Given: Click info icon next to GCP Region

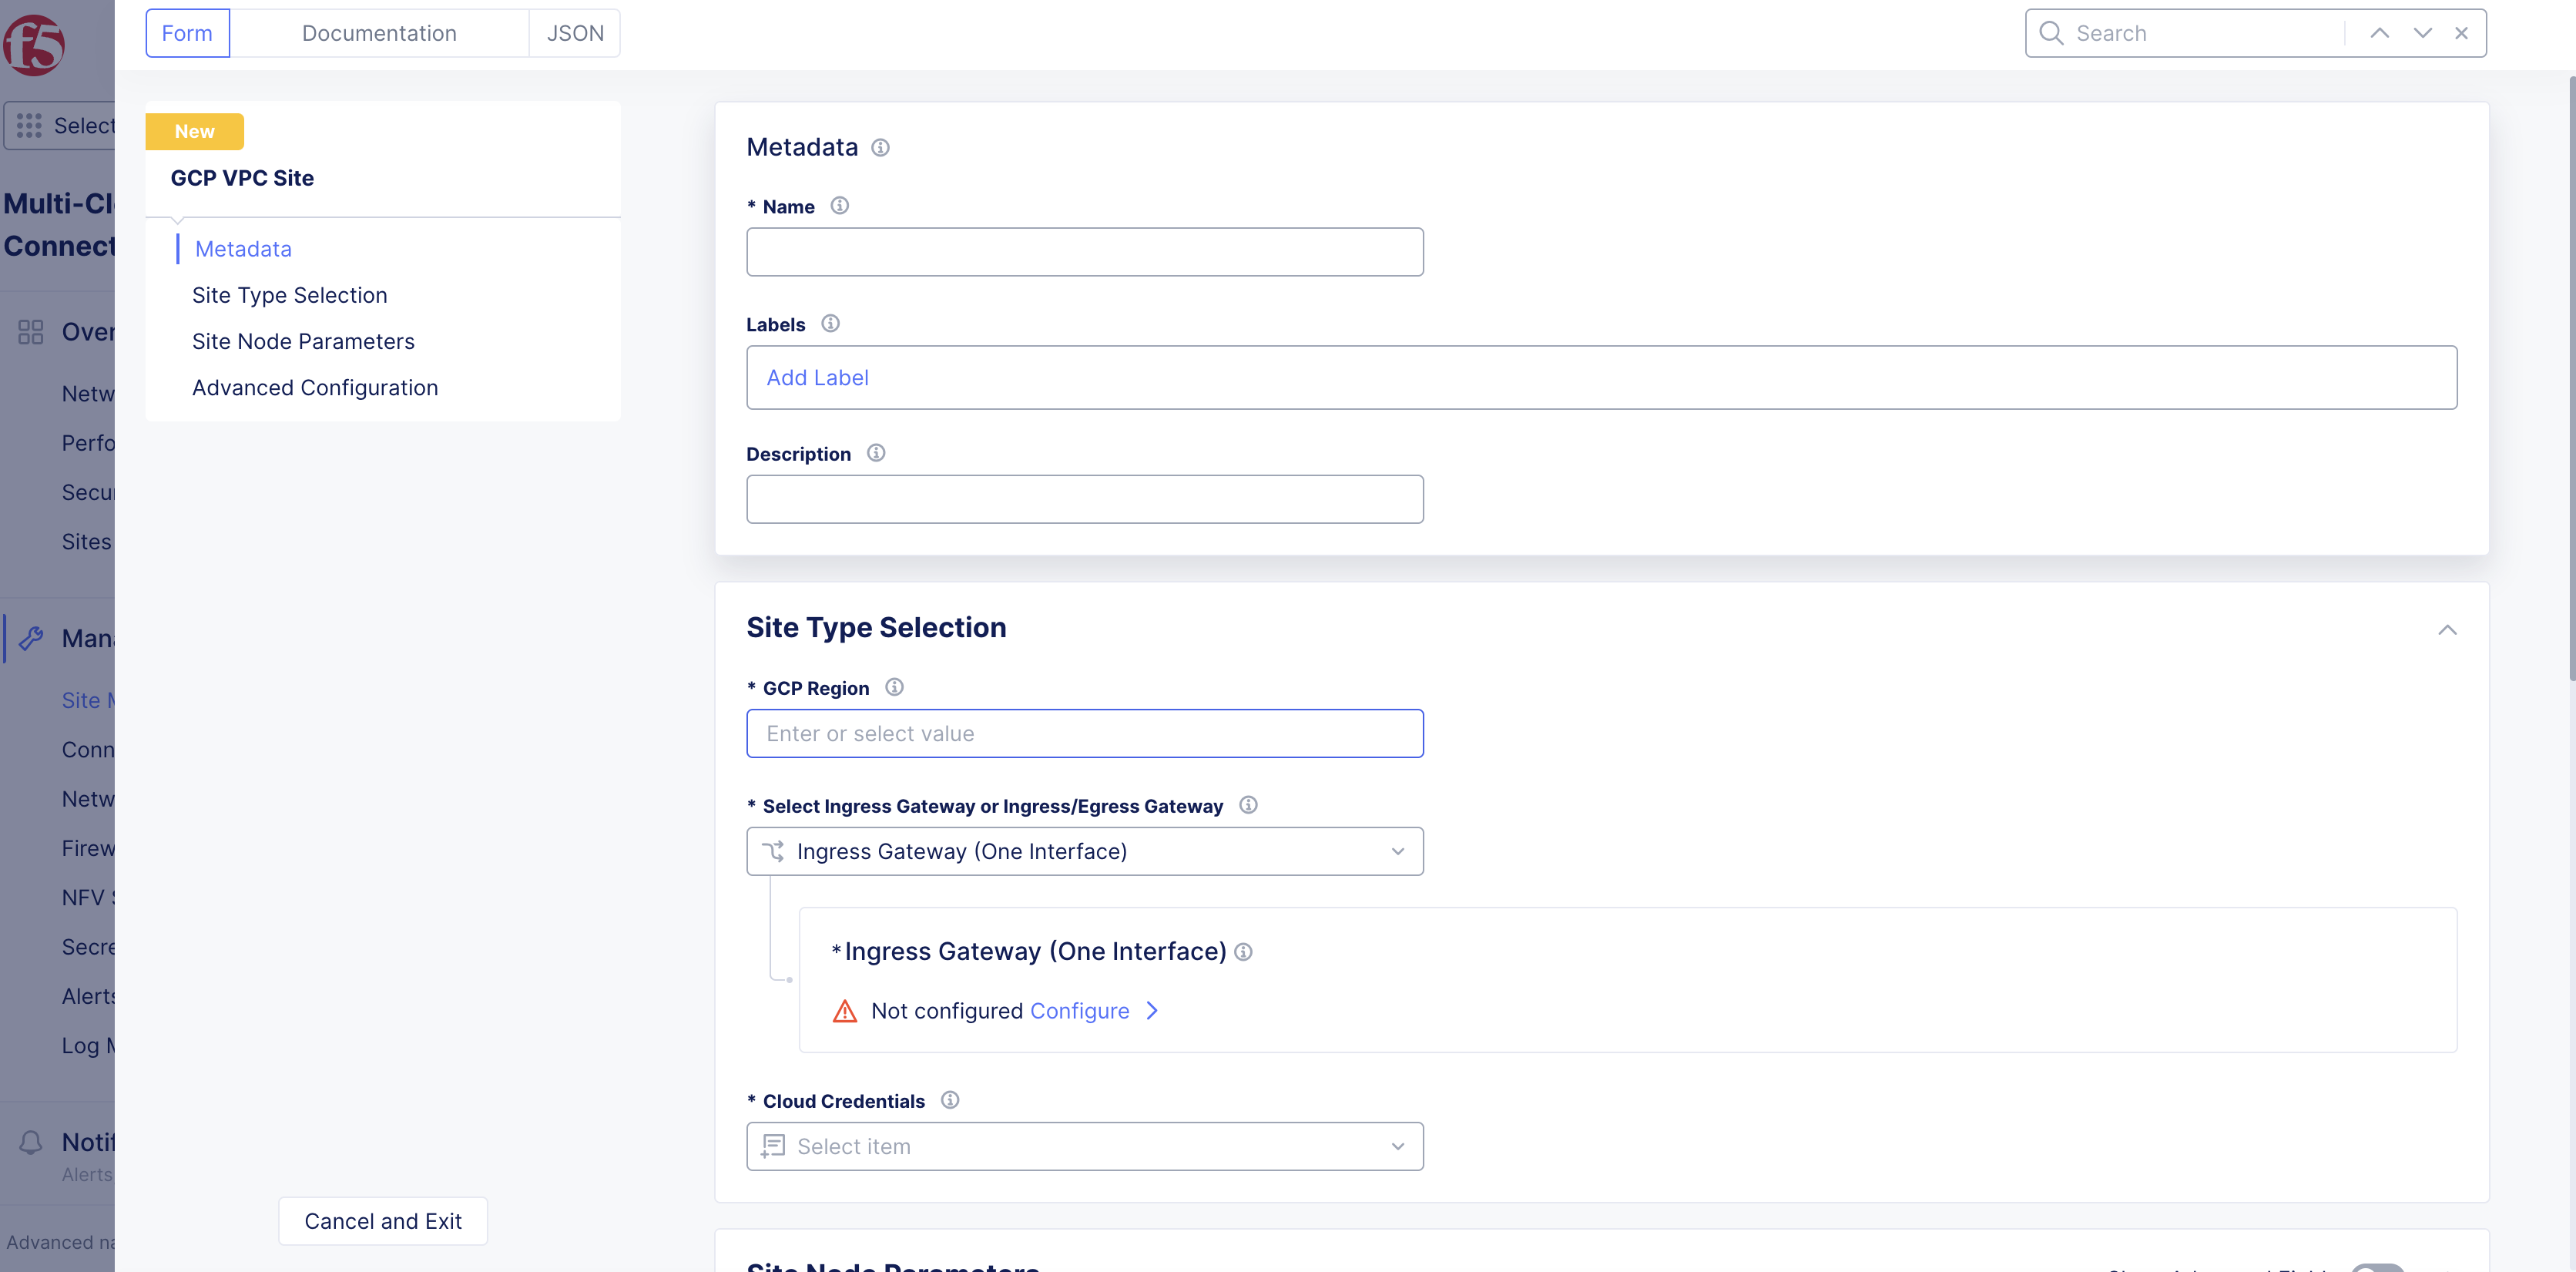Looking at the screenshot, I should click(x=894, y=688).
